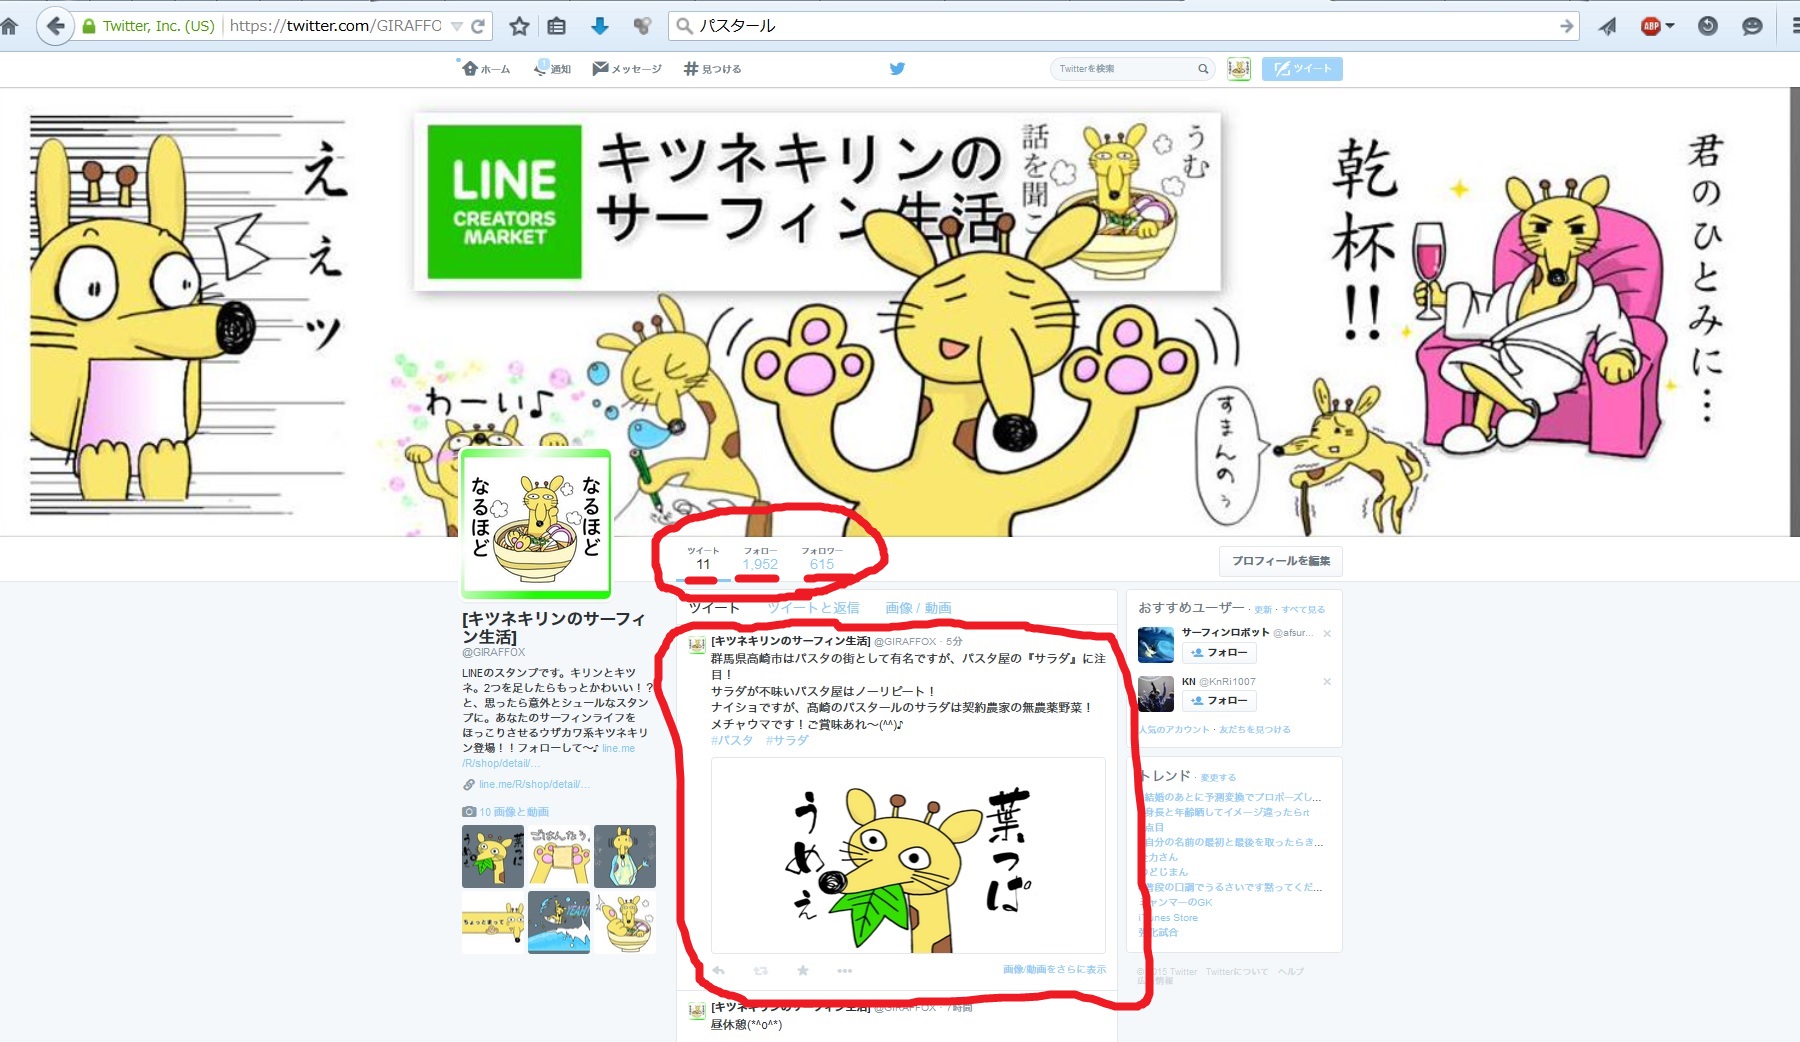Select the ツイート timeline tab
Screen dimensions: 1800x1042
click(714, 608)
